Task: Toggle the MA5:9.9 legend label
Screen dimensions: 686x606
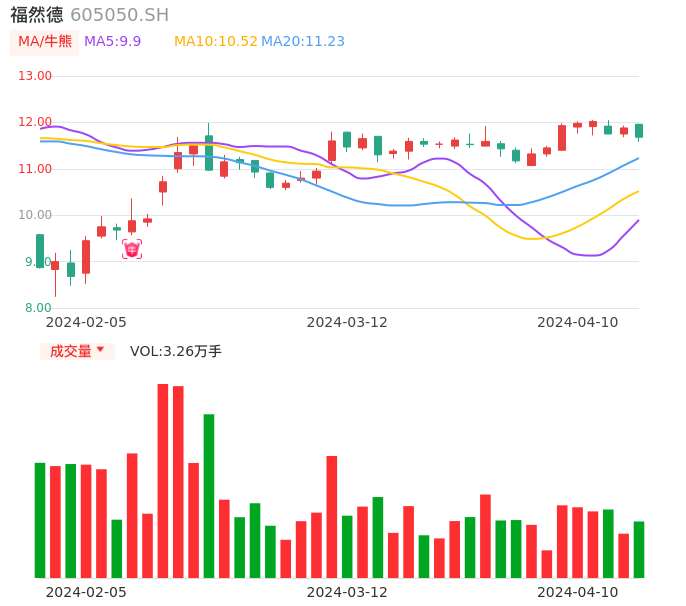Action: coord(112,42)
